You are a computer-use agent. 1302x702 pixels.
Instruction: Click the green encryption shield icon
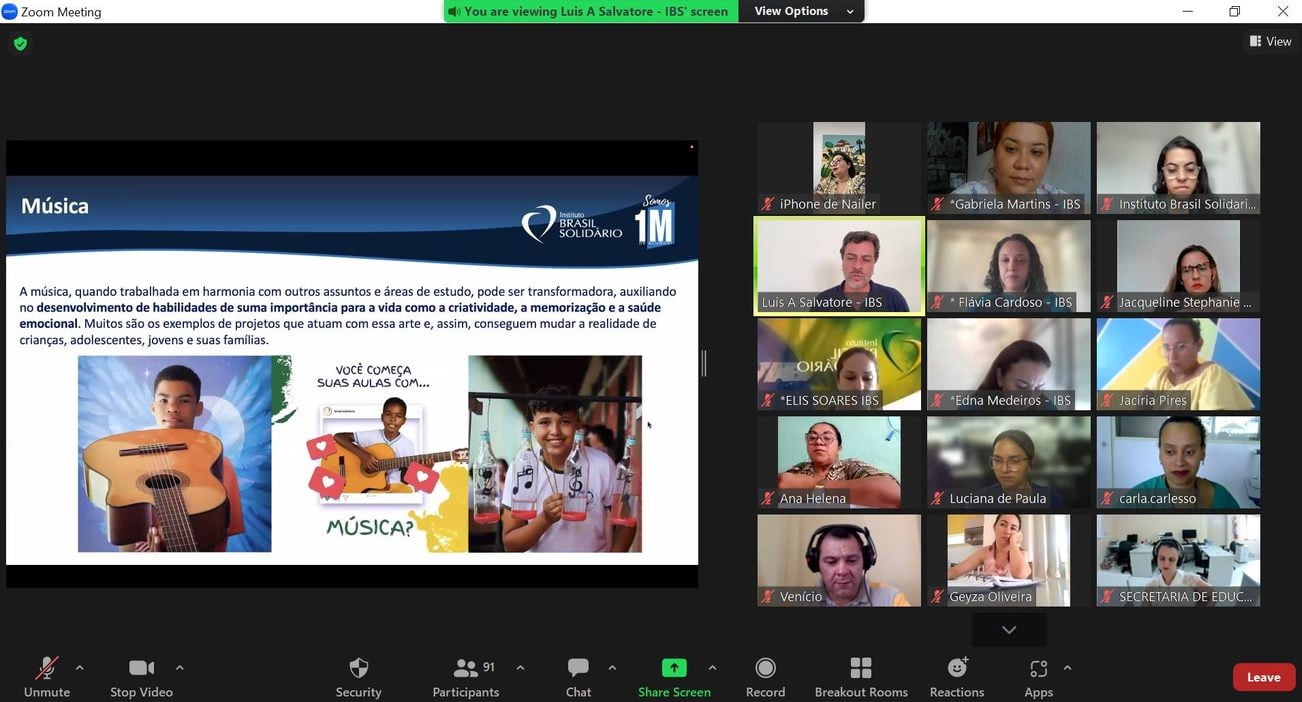coord(20,44)
